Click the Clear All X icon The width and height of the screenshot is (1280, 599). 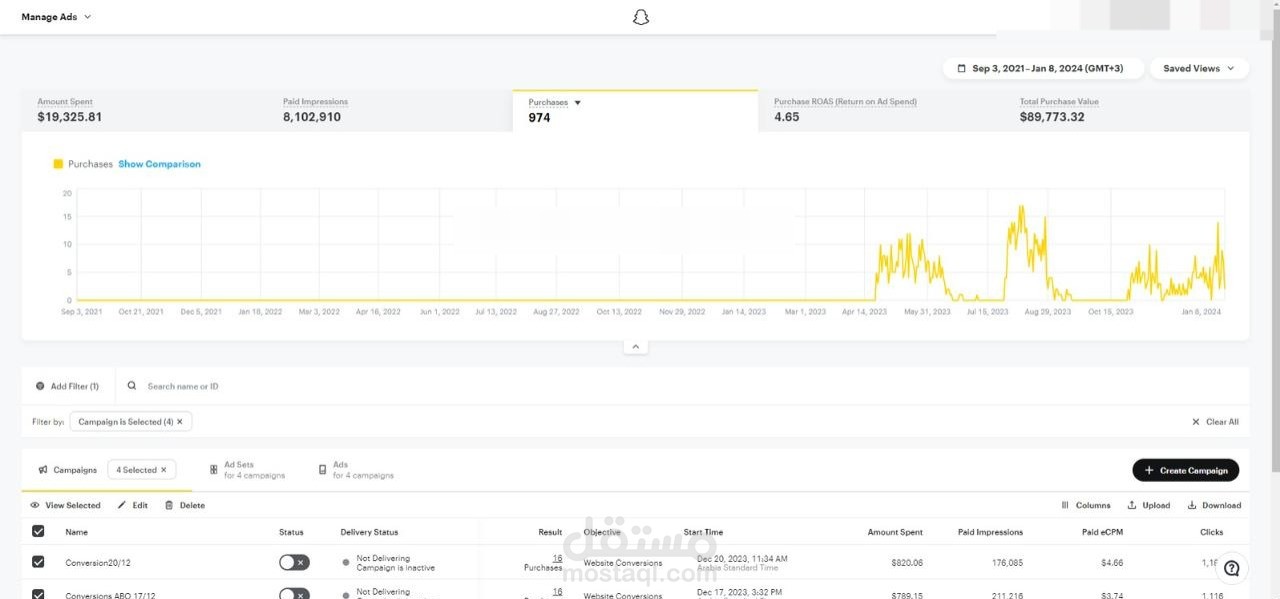point(1196,422)
